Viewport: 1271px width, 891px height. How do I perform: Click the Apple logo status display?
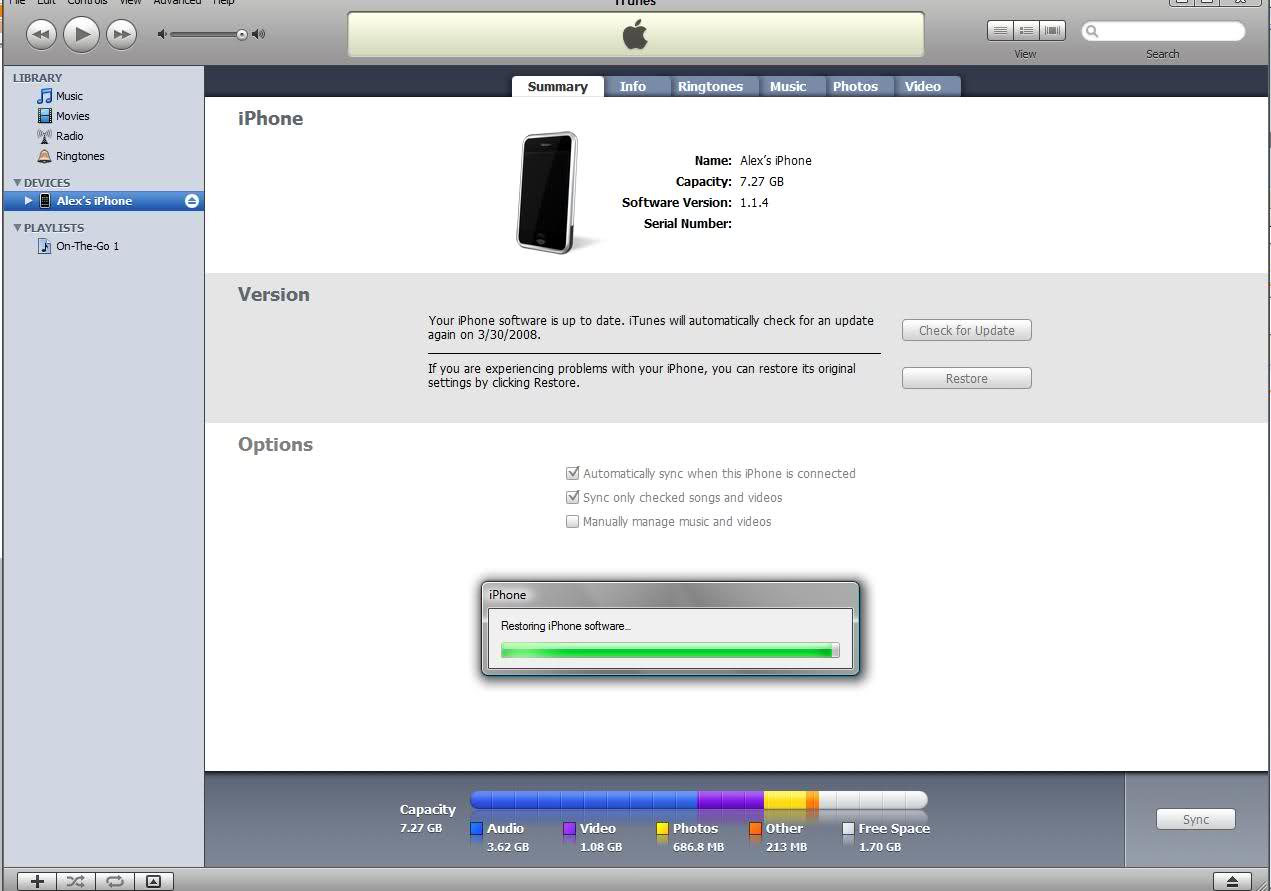click(635, 35)
